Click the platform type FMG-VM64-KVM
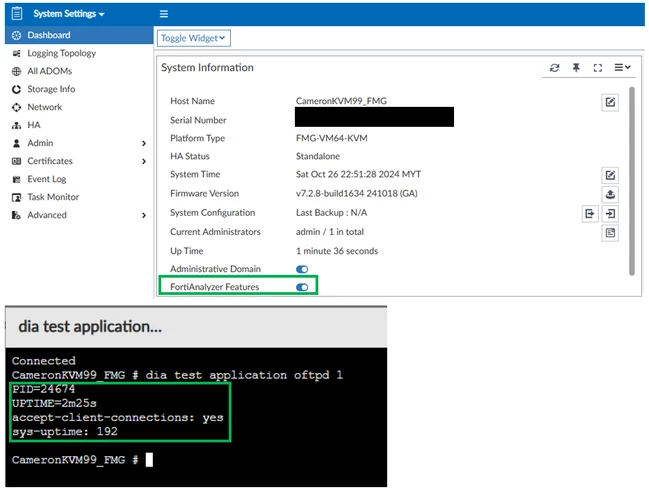Viewport: 649px width, 492px height. (332, 138)
